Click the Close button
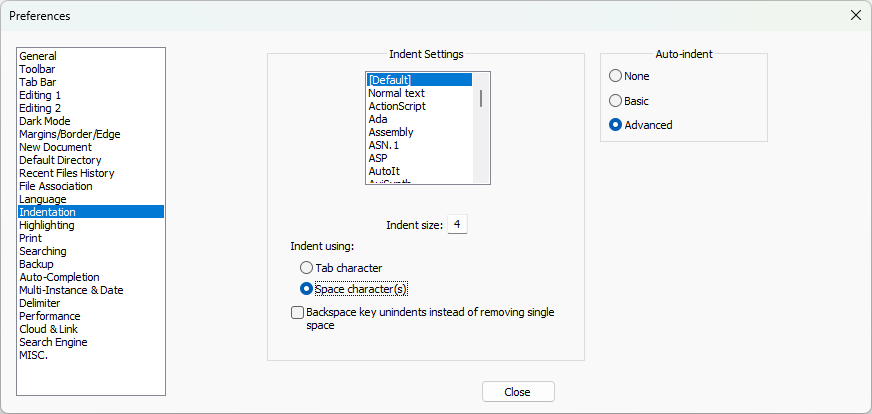Screen dimensions: 872x414 [517, 392]
